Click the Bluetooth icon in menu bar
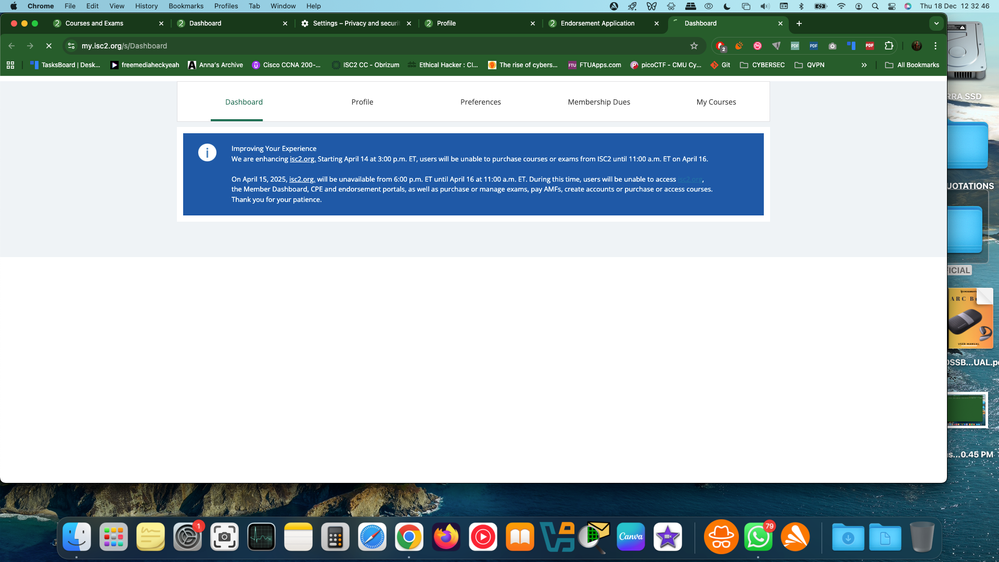Screen dimensions: 999x562 click(801, 6)
